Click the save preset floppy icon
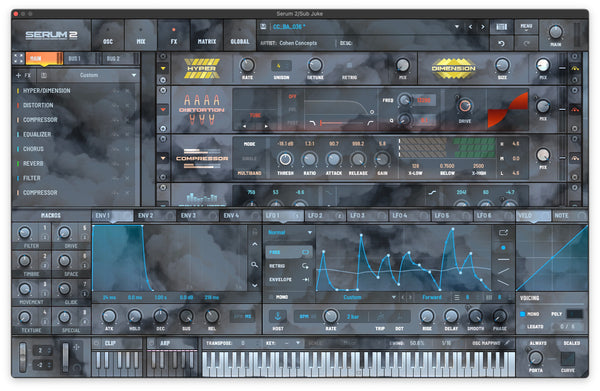600x391 pixels. [263, 26]
